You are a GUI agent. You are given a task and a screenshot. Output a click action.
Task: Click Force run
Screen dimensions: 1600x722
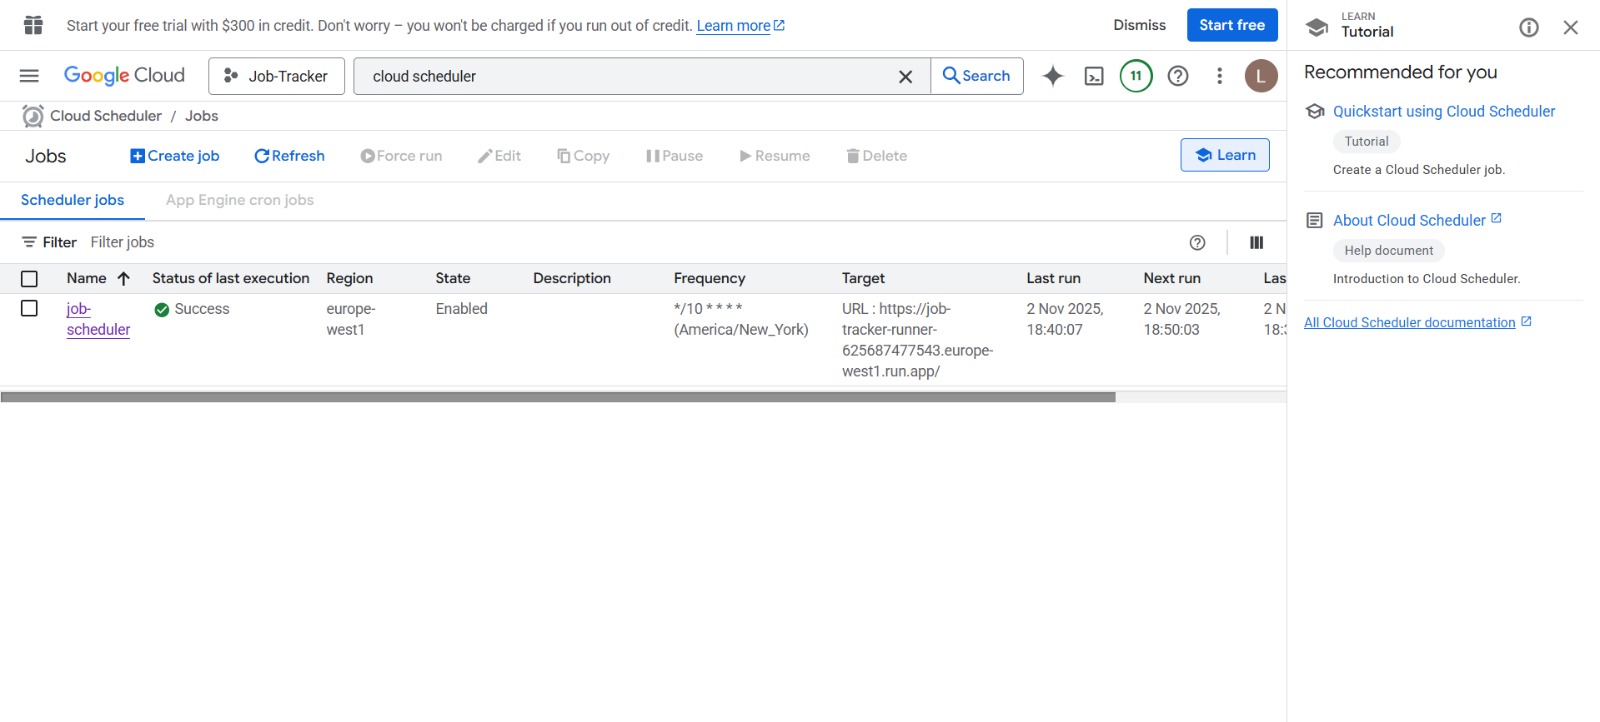tap(401, 156)
